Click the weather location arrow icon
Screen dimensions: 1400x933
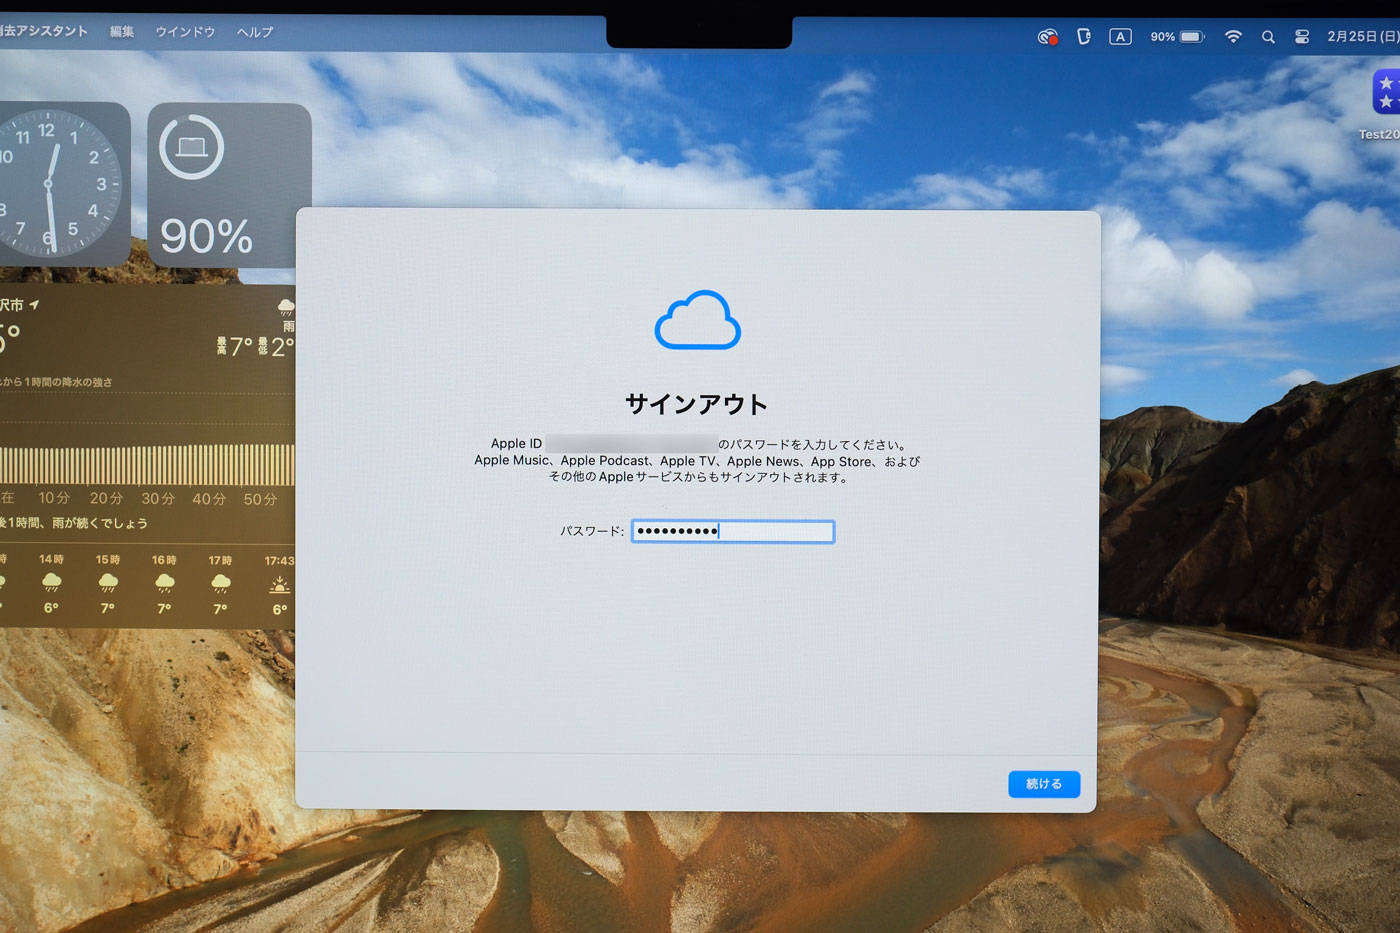coord(35,304)
